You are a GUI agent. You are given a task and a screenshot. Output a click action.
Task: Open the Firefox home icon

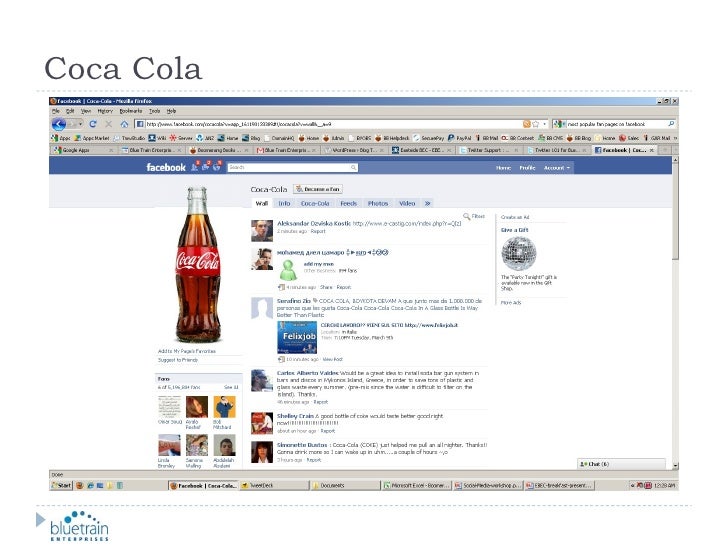tap(124, 124)
